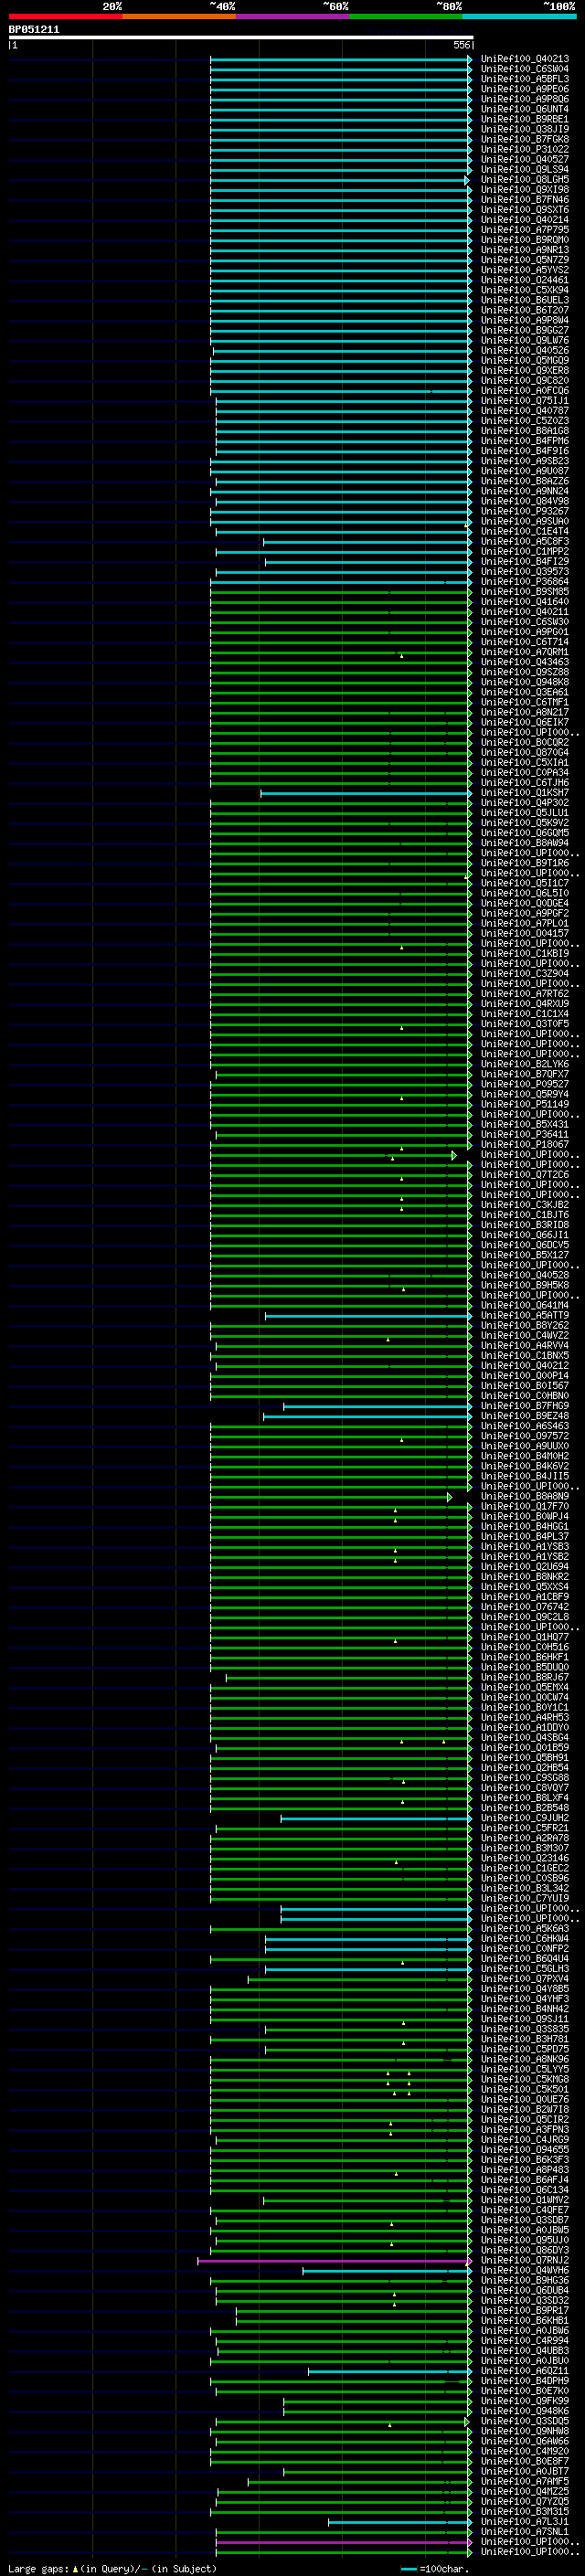Click the cyan ~100% identity legend segment

519,16
